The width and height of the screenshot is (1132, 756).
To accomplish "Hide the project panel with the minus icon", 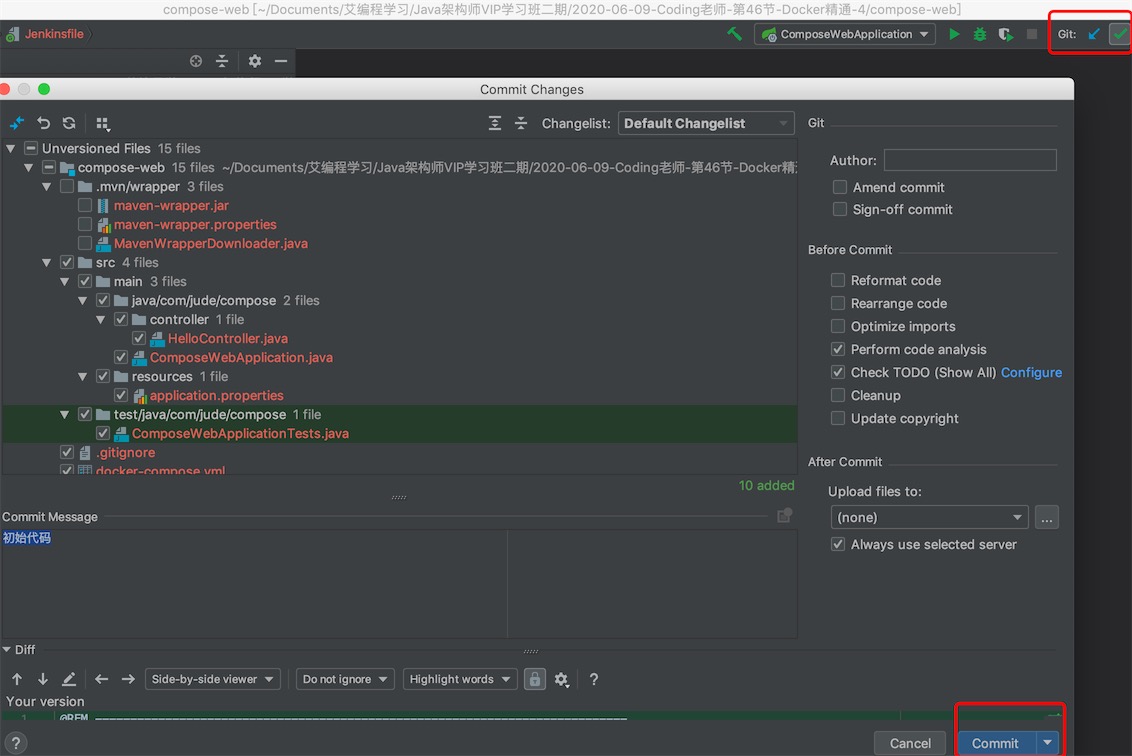I will tap(281, 61).
